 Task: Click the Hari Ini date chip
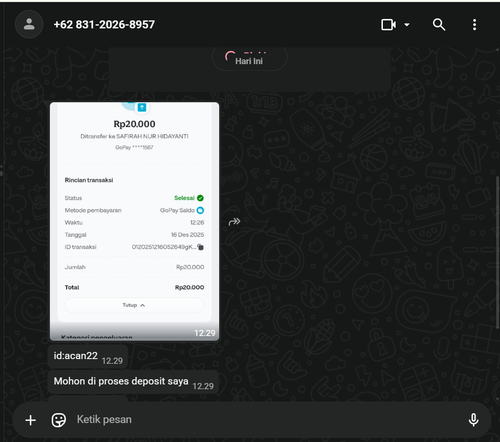(x=249, y=61)
